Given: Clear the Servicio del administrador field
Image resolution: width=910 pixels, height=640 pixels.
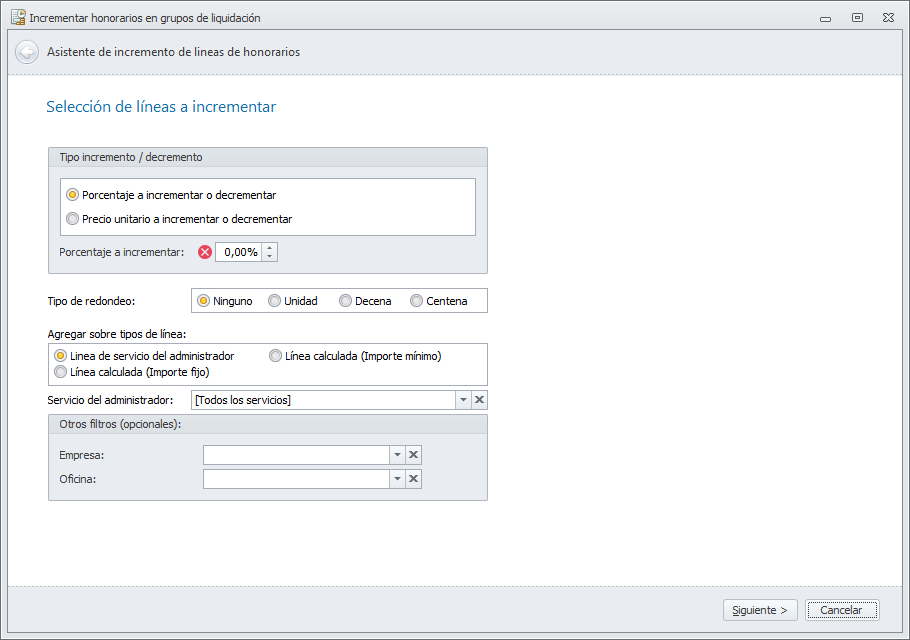Looking at the screenshot, I should (x=479, y=400).
